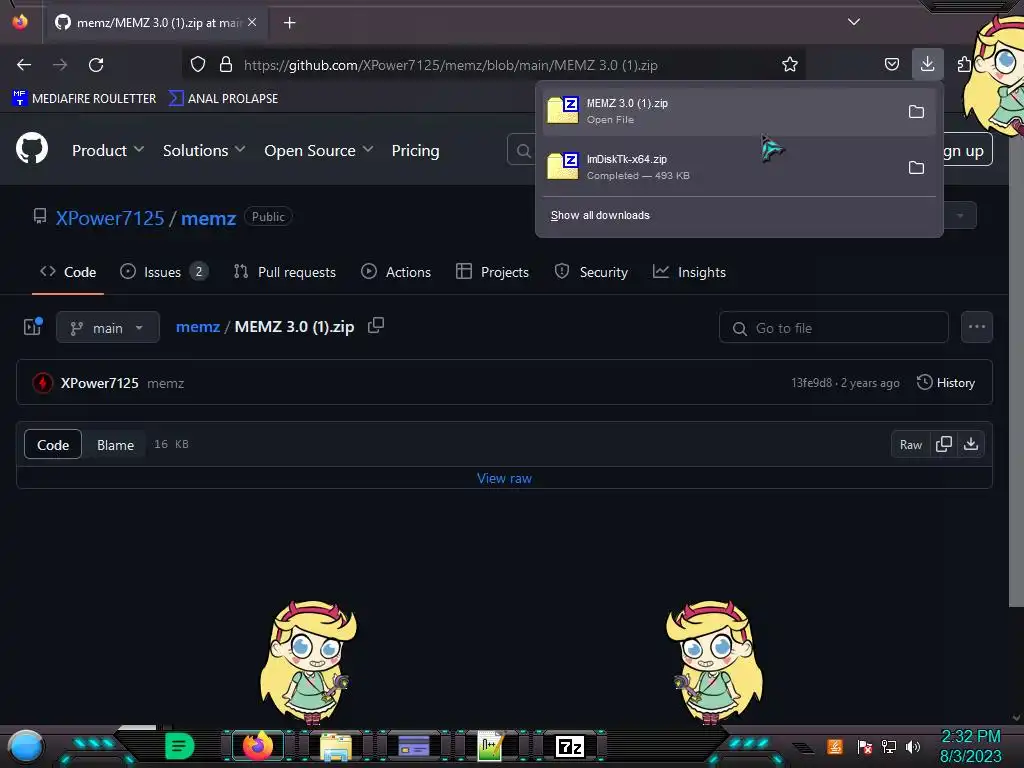View file History
Viewport: 1024px width, 768px height.
[946, 383]
